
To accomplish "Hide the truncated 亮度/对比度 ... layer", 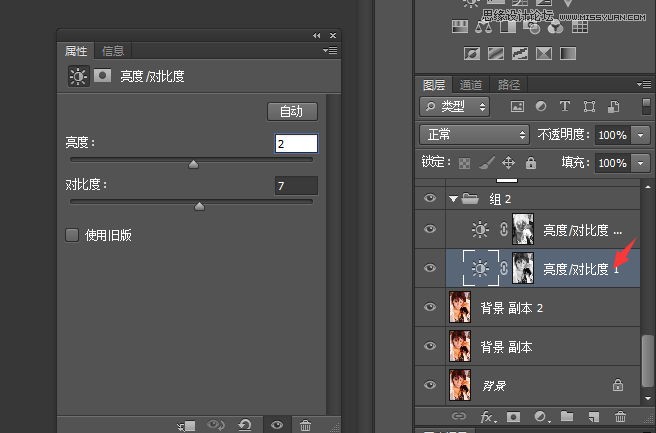I will coord(430,229).
